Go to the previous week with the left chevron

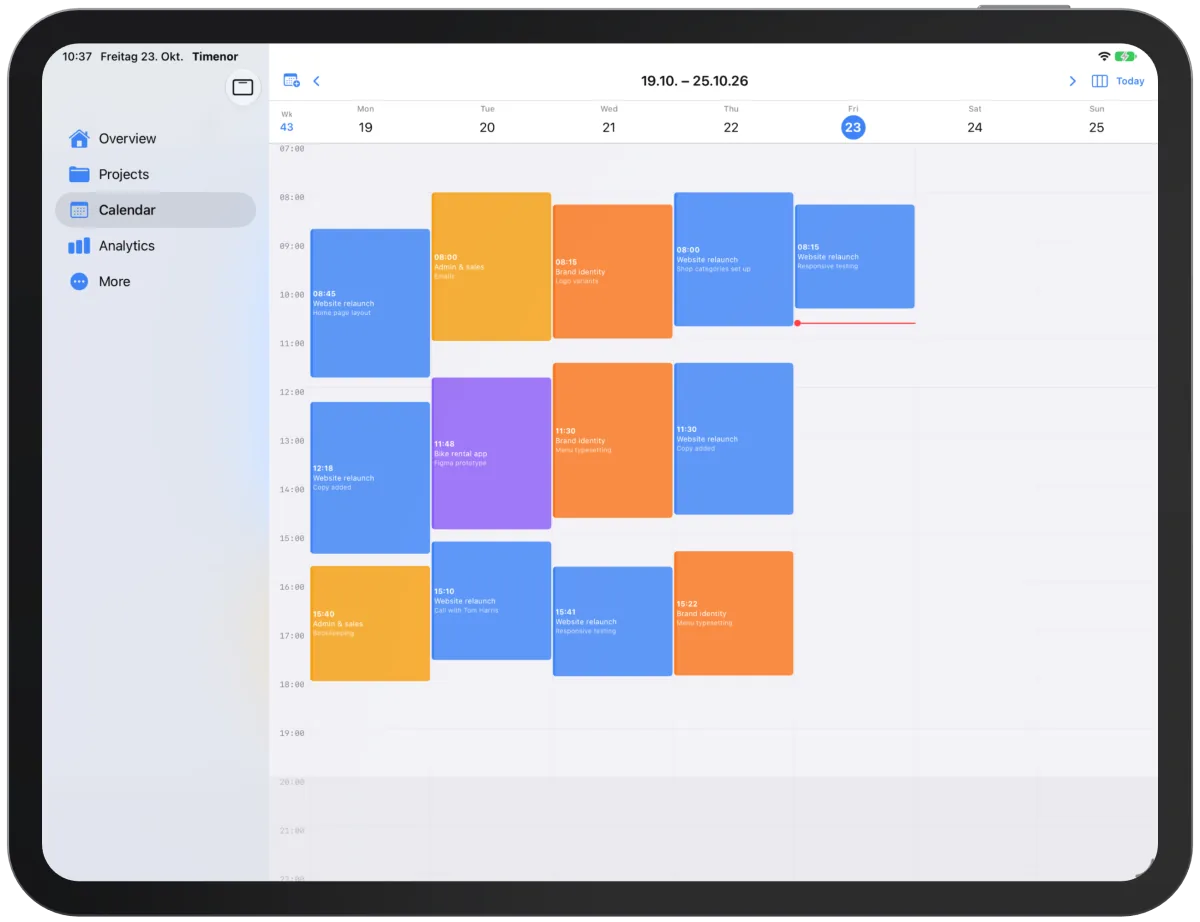[316, 81]
